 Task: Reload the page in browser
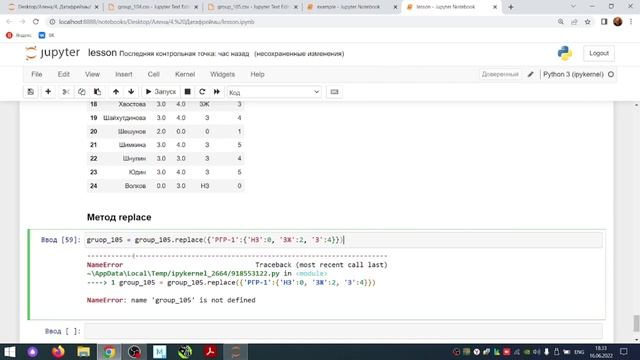[36, 22]
